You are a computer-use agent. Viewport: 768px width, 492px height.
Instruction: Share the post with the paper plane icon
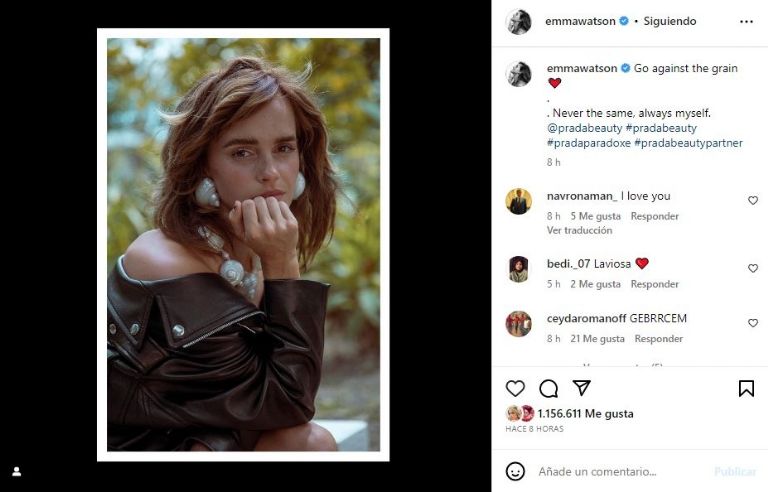(x=581, y=388)
